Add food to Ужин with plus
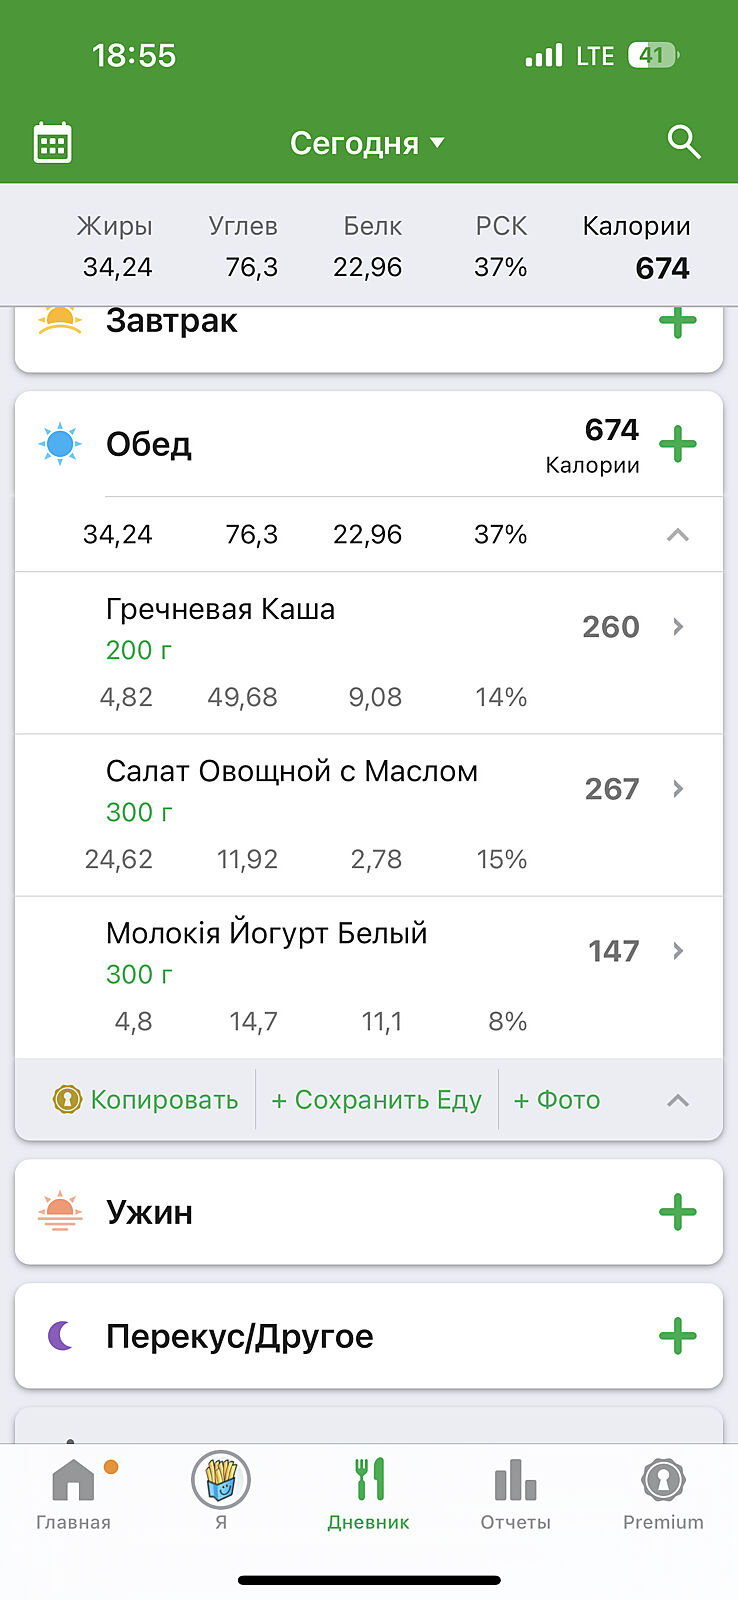The height and width of the screenshot is (1600, 738). (677, 1212)
